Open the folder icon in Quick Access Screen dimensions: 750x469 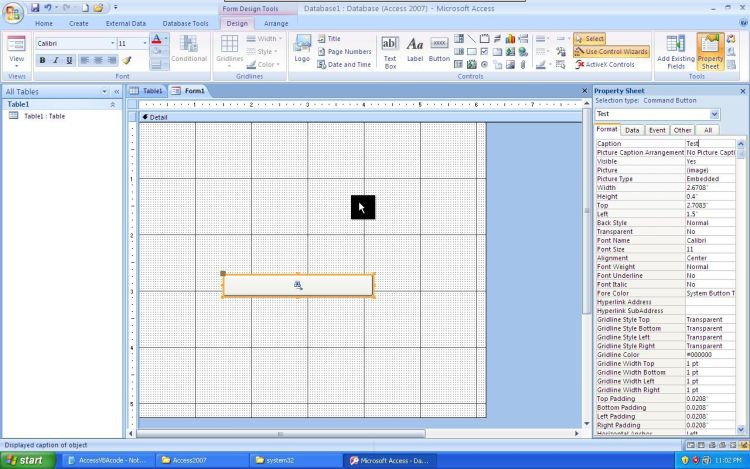coord(98,8)
